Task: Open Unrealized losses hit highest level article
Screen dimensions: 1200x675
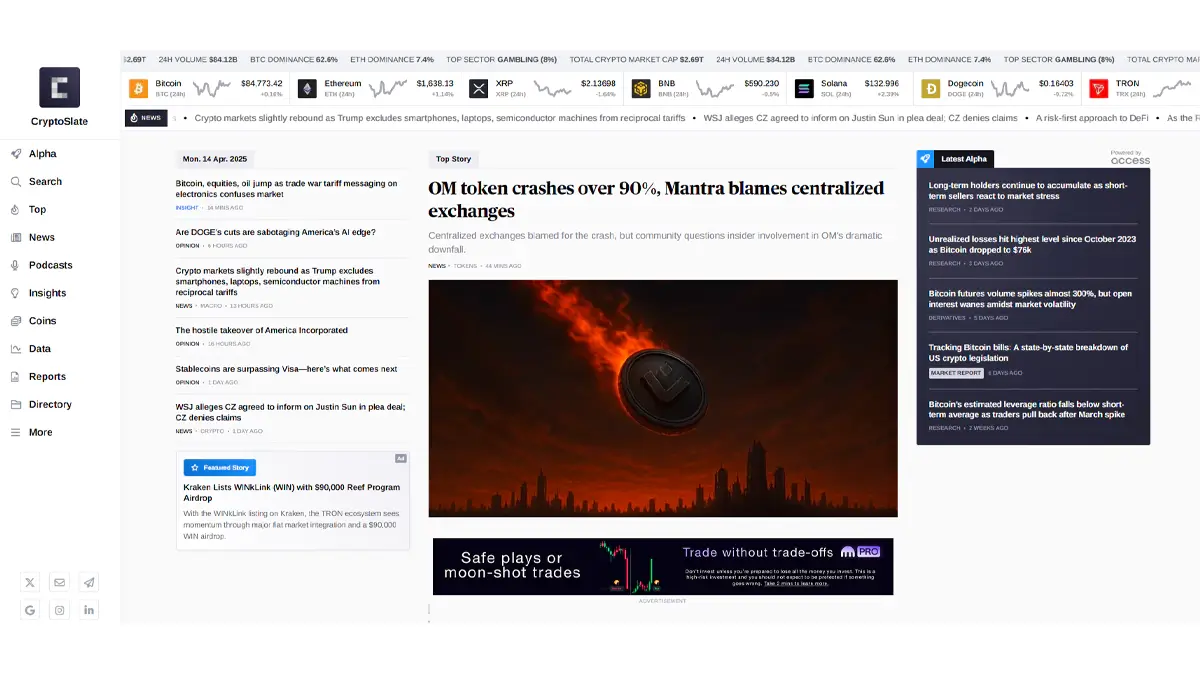Action: point(1032,244)
